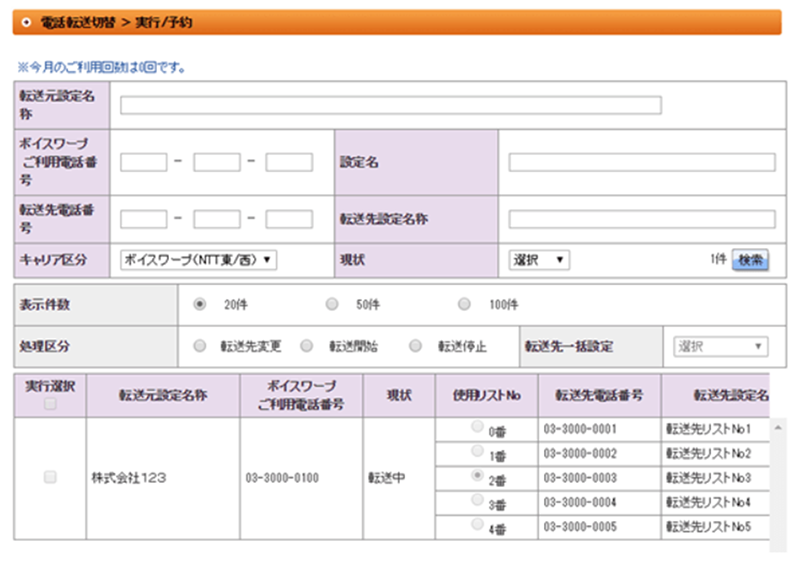Screen dimensions: 801x561
Task: Click the 転送元設定名称 column header
Action: coord(163,395)
